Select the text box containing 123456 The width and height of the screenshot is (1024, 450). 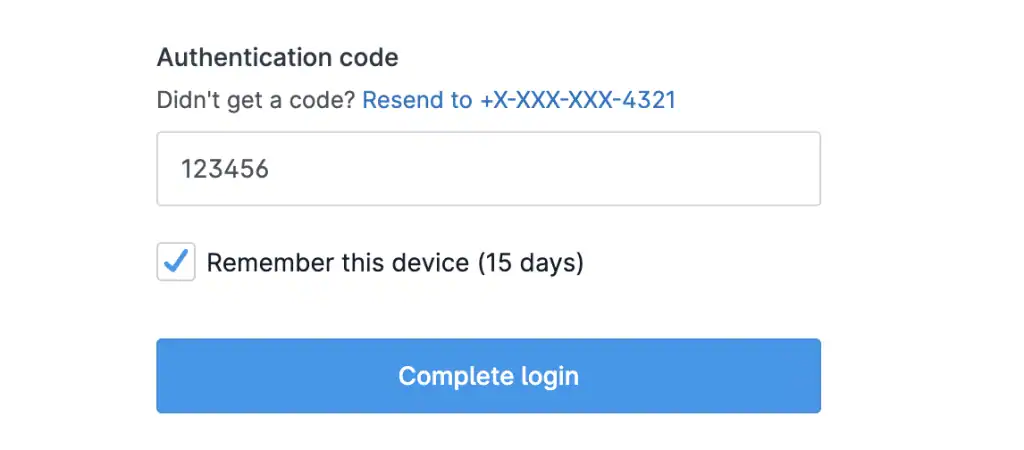488,169
